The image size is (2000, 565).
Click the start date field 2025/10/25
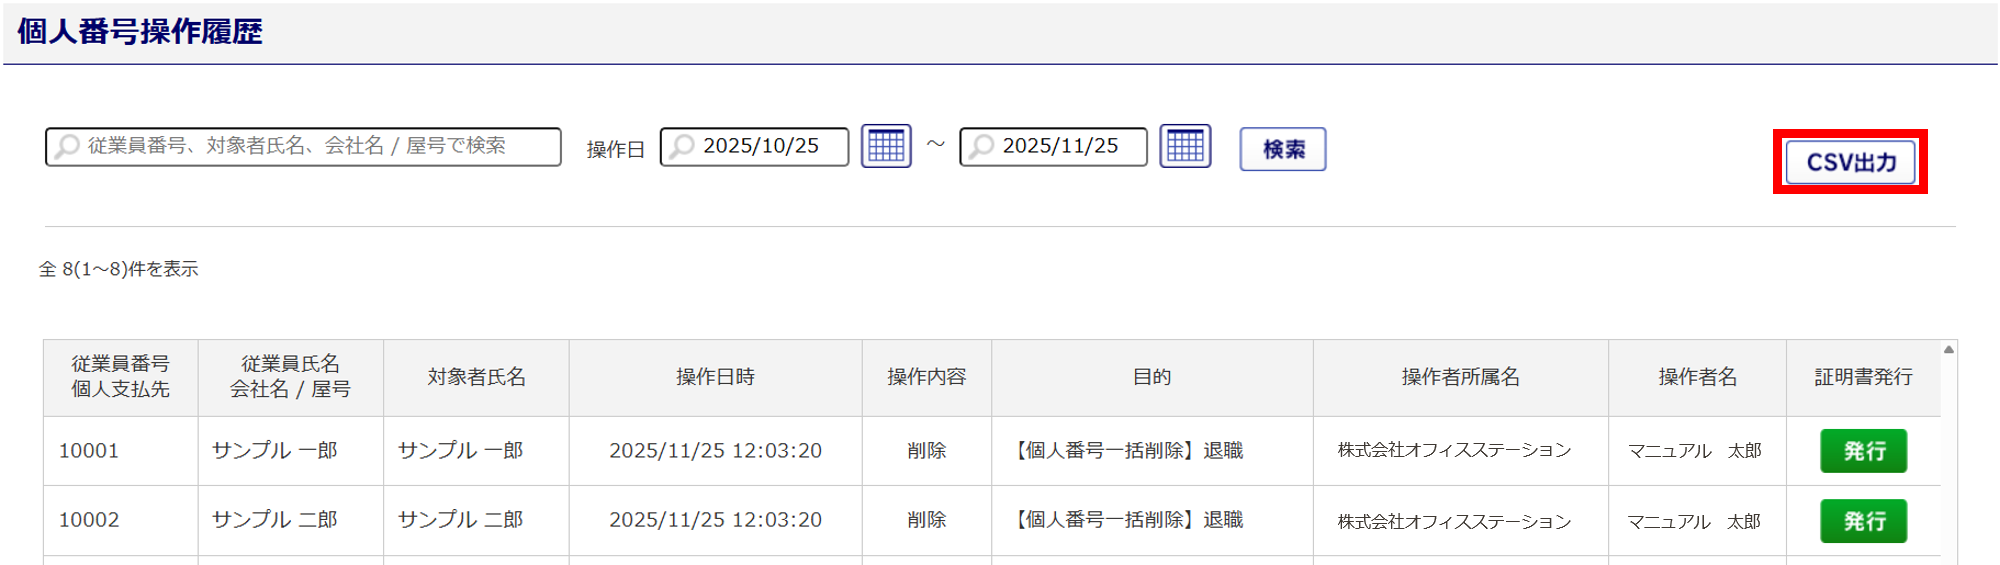point(762,146)
